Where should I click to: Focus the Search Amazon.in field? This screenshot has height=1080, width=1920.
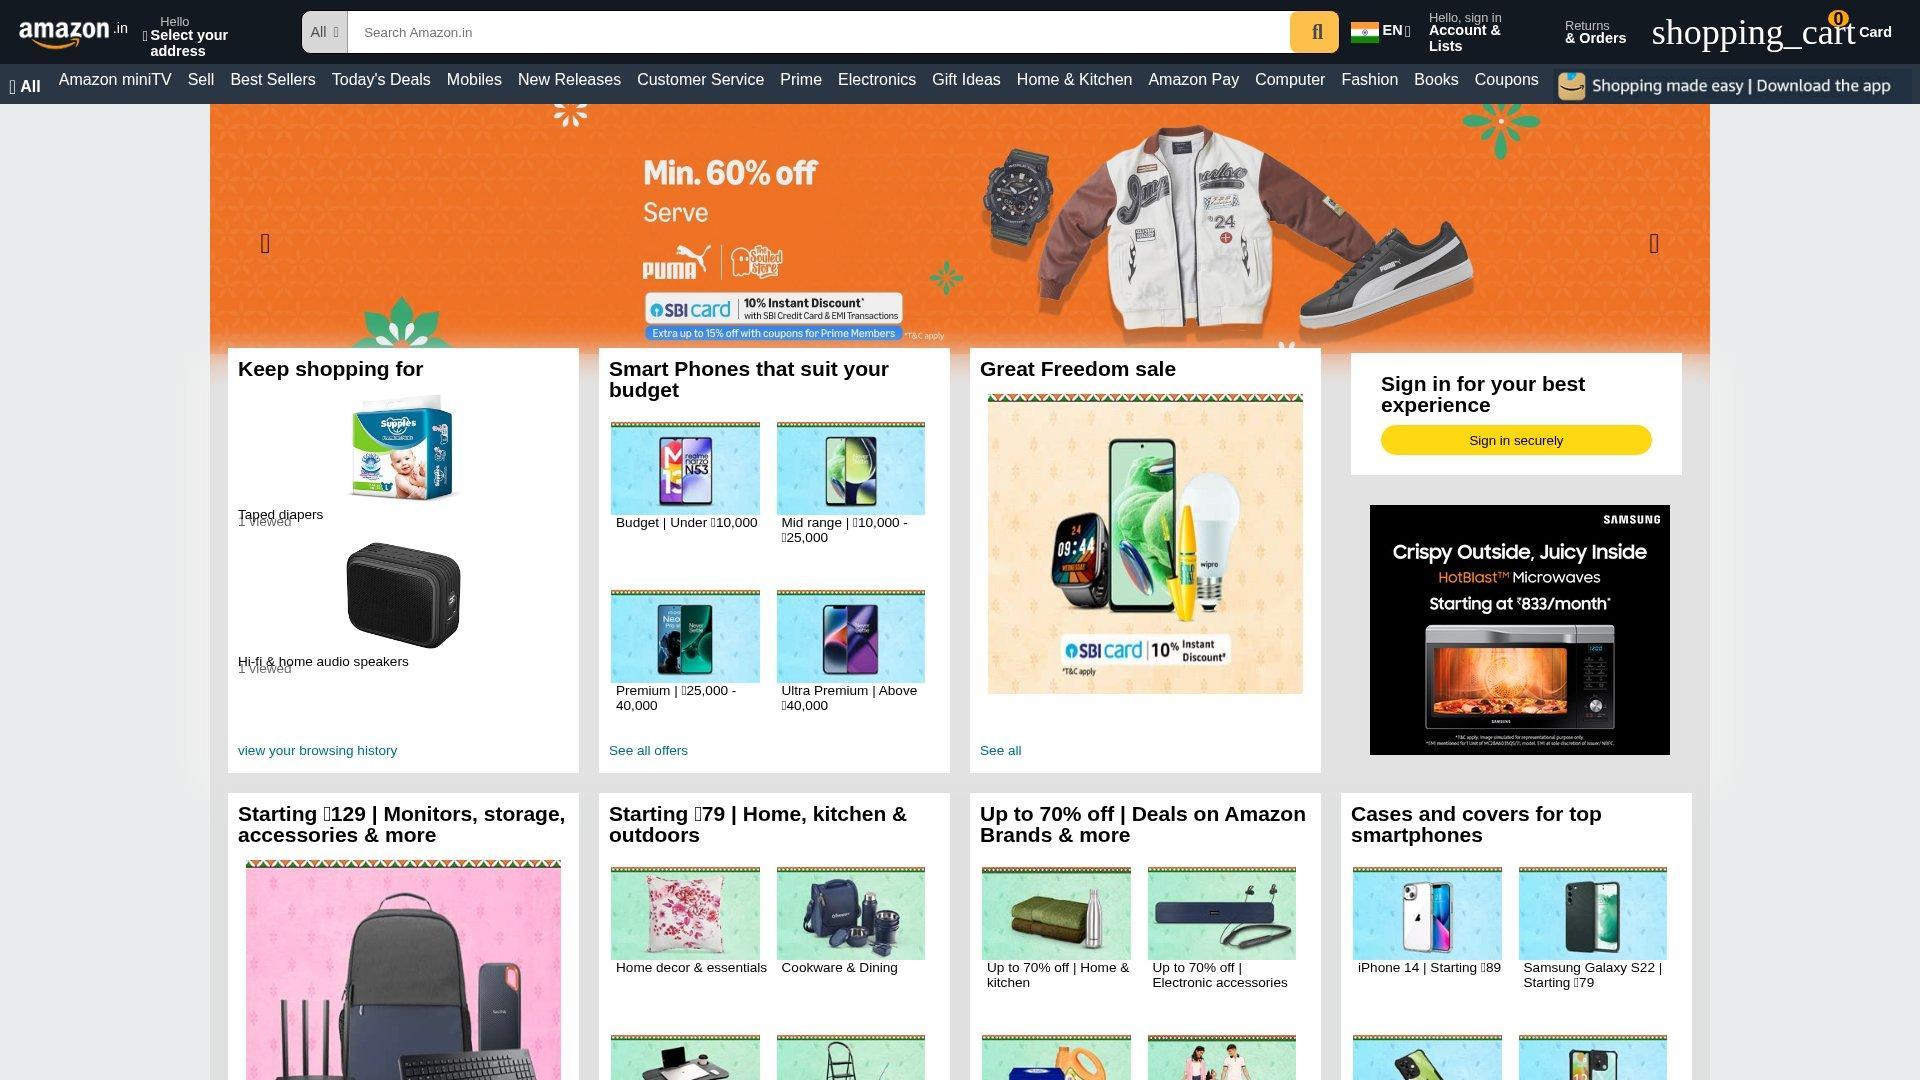818,32
